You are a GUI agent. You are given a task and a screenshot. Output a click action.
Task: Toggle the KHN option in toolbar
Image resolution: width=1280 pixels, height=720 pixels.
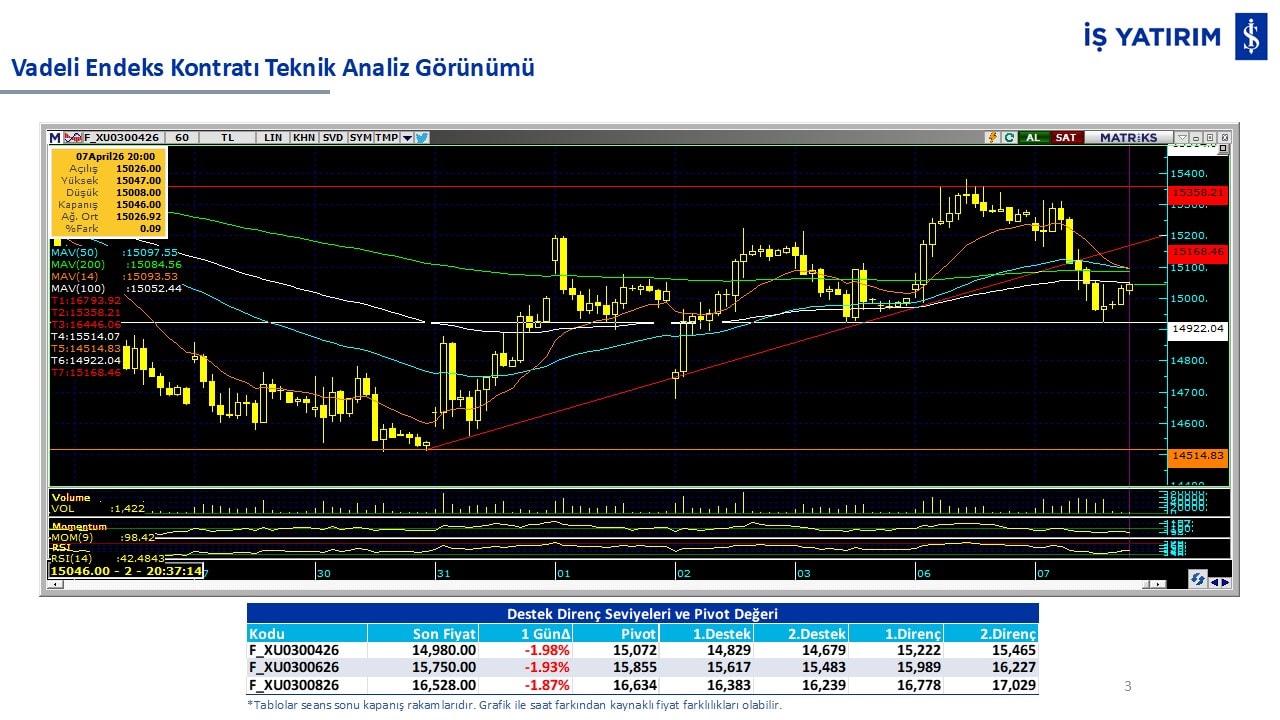point(304,137)
